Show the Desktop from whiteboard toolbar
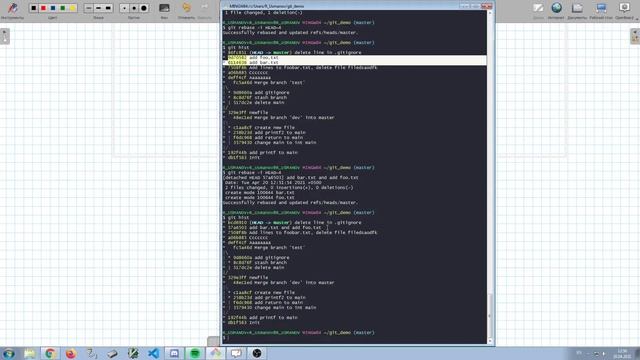Image resolution: width=640 pixels, height=360 pixels. pyautogui.click(x=601, y=8)
